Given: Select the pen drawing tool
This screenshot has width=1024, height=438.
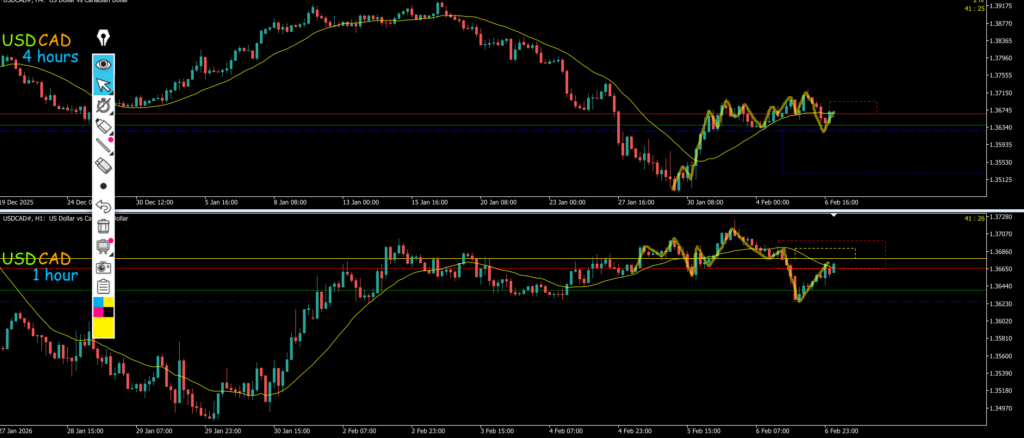Looking at the screenshot, I should [x=103, y=105].
